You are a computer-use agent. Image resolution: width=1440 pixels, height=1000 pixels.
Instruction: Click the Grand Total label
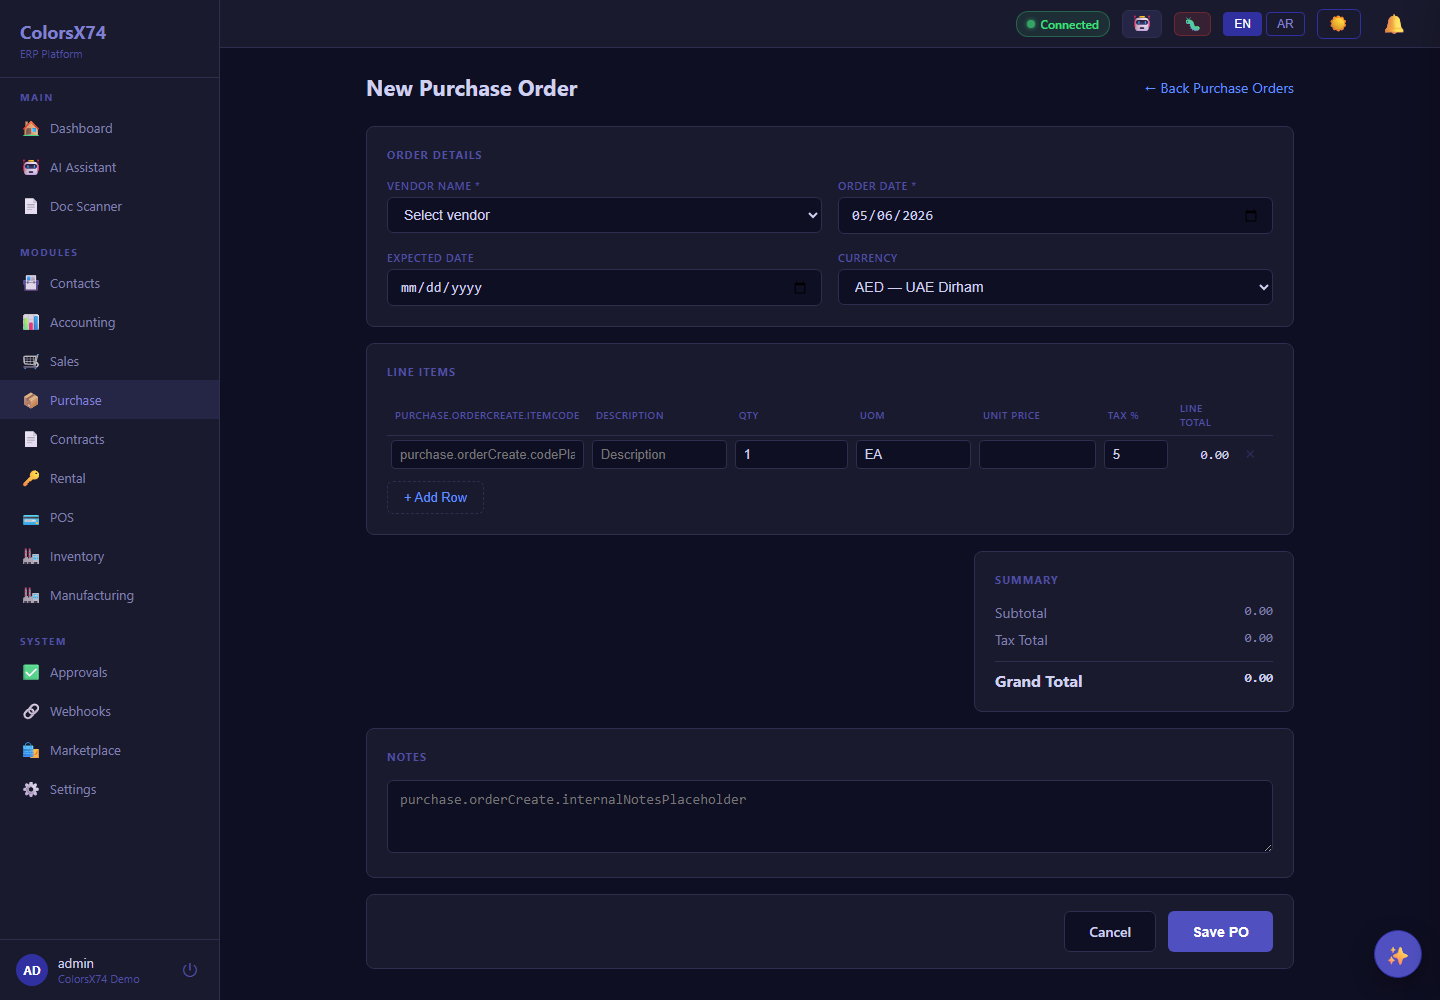click(1038, 682)
